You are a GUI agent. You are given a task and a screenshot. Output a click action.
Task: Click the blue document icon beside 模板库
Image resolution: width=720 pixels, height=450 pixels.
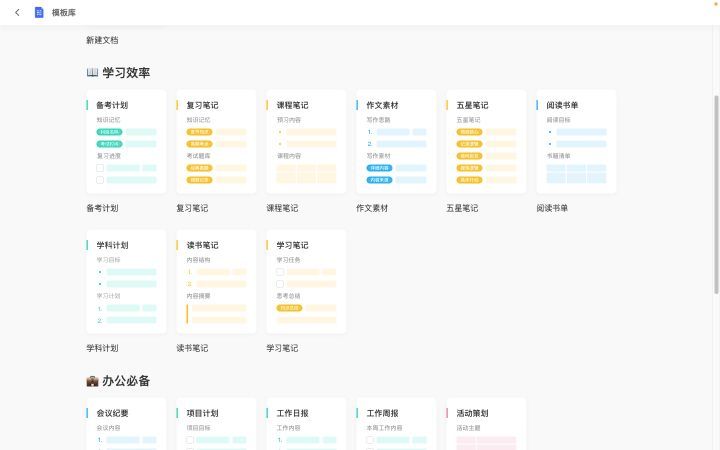[39, 12]
